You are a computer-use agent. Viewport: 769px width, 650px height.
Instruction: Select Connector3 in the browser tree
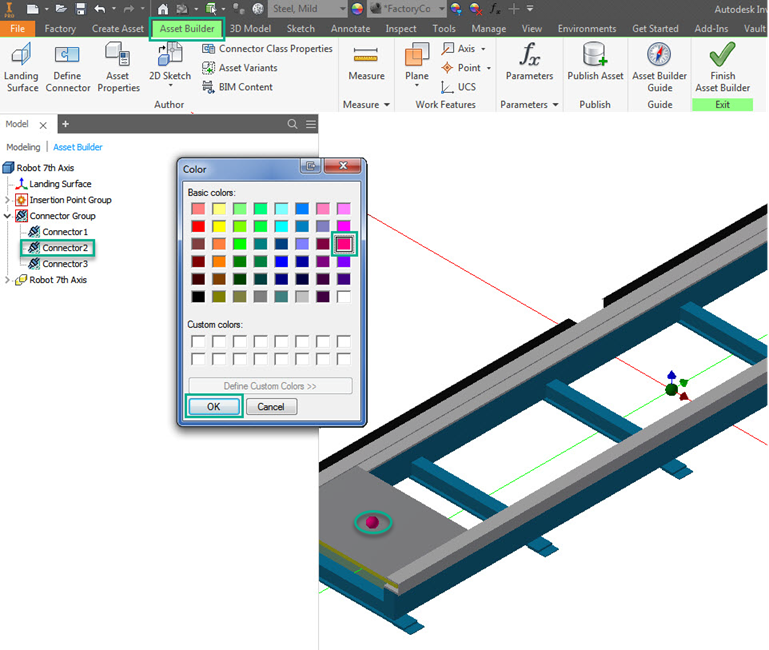pos(58,263)
